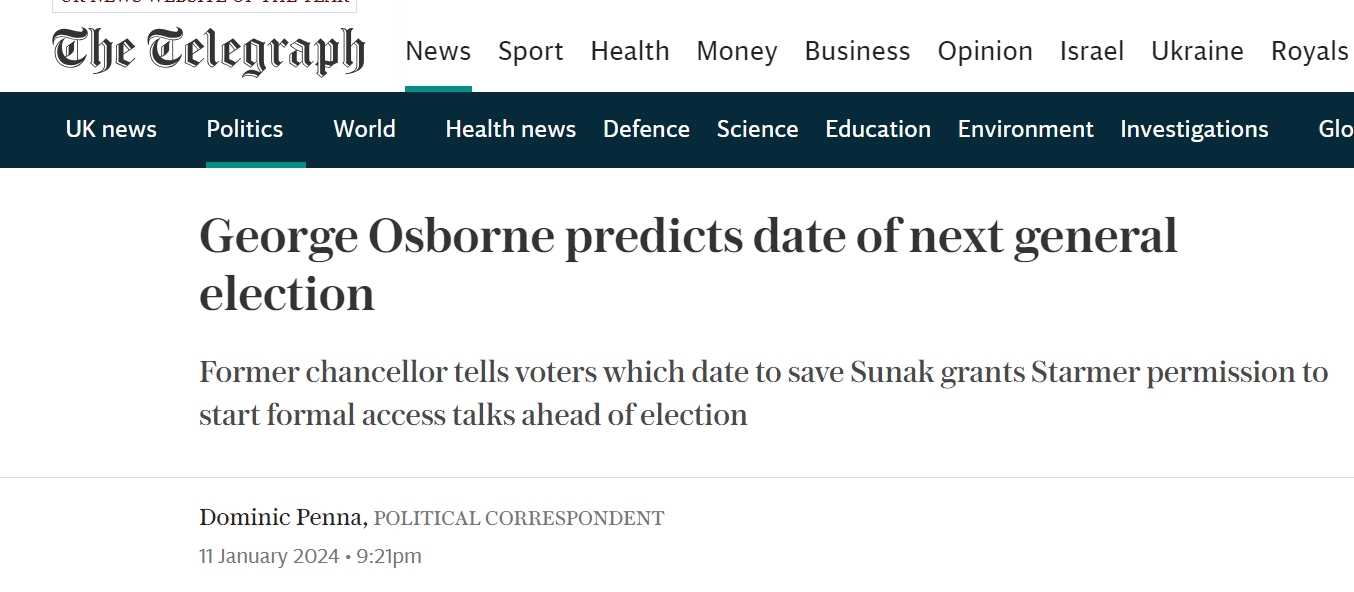1354x592 pixels.
Task: Open the Health top menu item
Action: (x=630, y=51)
